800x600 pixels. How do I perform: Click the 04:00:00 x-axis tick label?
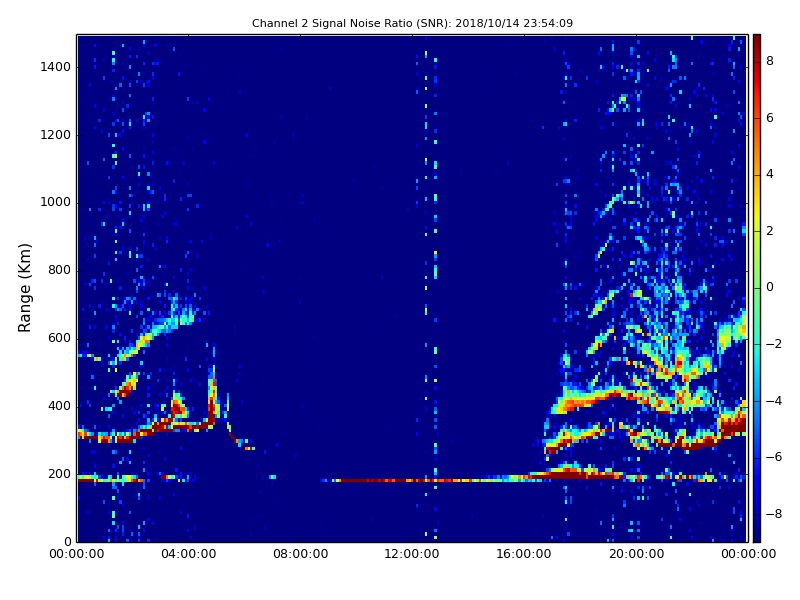point(188,554)
